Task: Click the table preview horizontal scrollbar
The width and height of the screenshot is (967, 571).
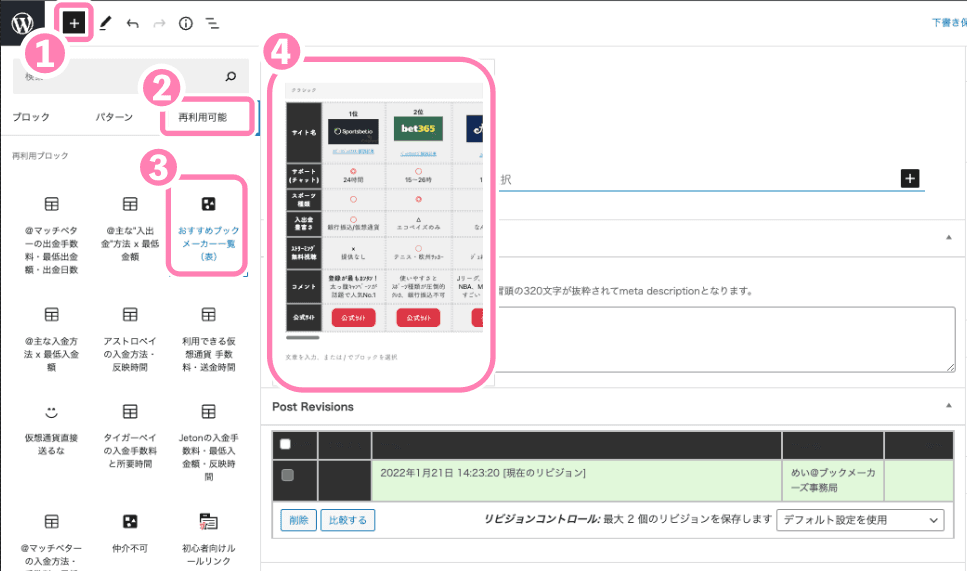Action: pyautogui.click(x=303, y=337)
